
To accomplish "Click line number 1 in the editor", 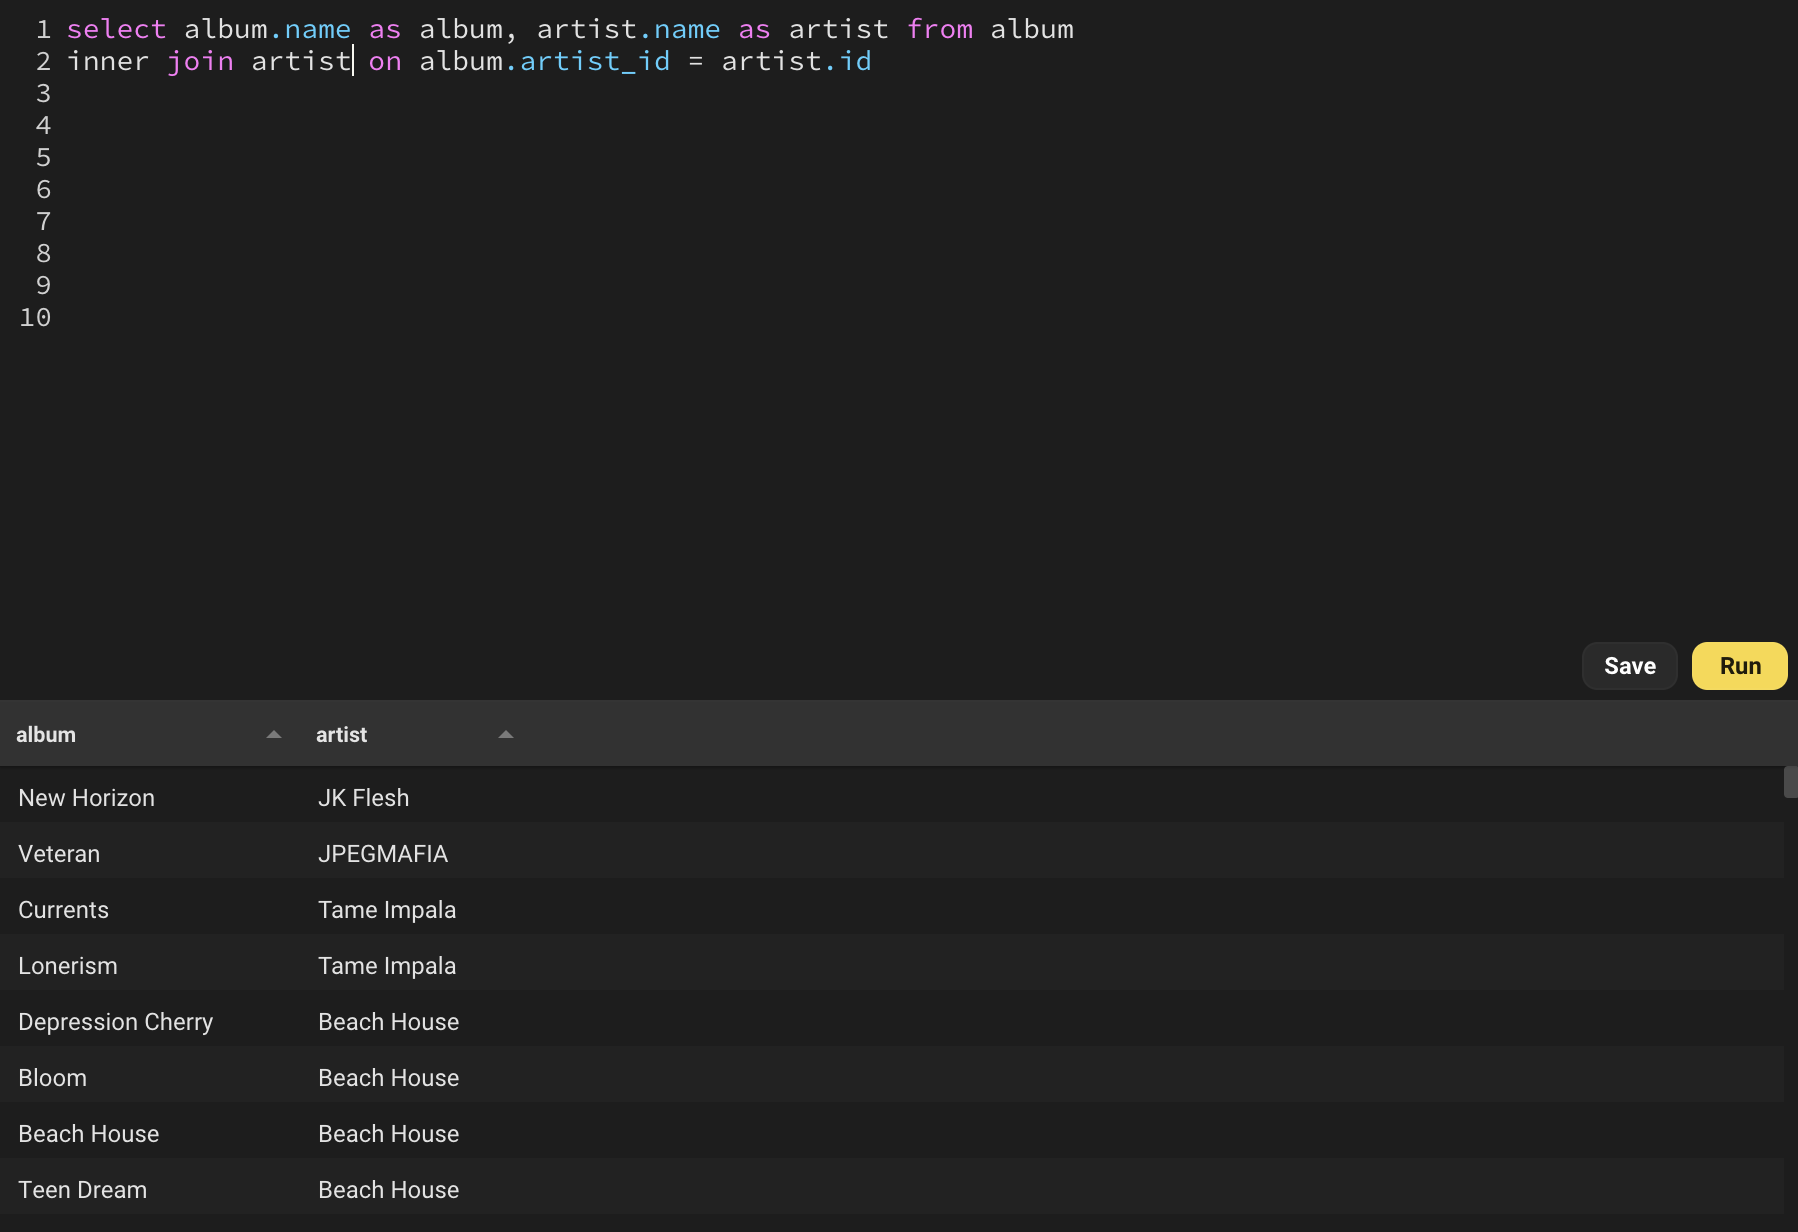I will point(43,29).
